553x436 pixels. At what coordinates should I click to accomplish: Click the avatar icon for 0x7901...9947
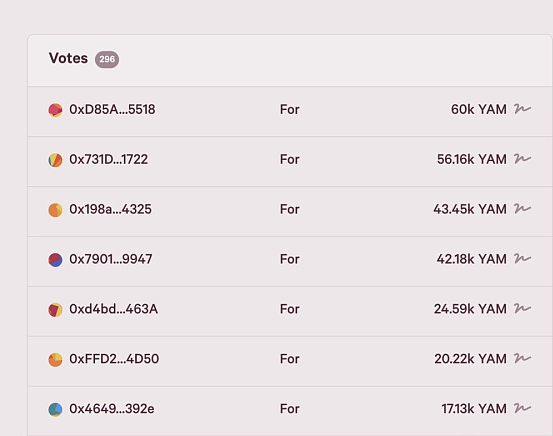pyautogui.click(x=55, y=260)
